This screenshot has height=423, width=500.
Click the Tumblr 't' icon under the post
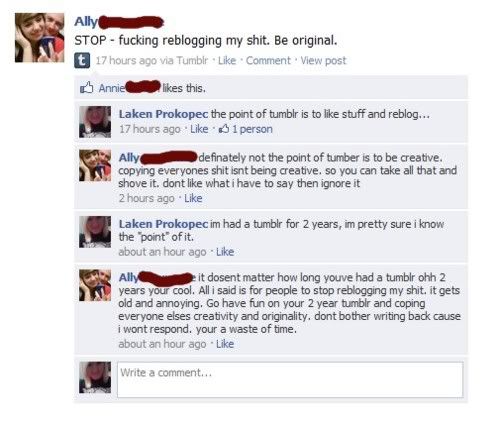click(82, 61)
